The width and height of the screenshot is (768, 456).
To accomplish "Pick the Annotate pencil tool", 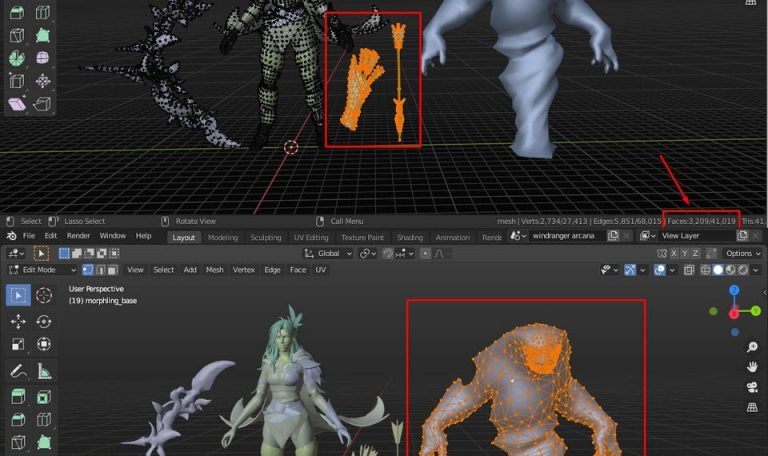I will pyautogui.click(x=18, y=371).
